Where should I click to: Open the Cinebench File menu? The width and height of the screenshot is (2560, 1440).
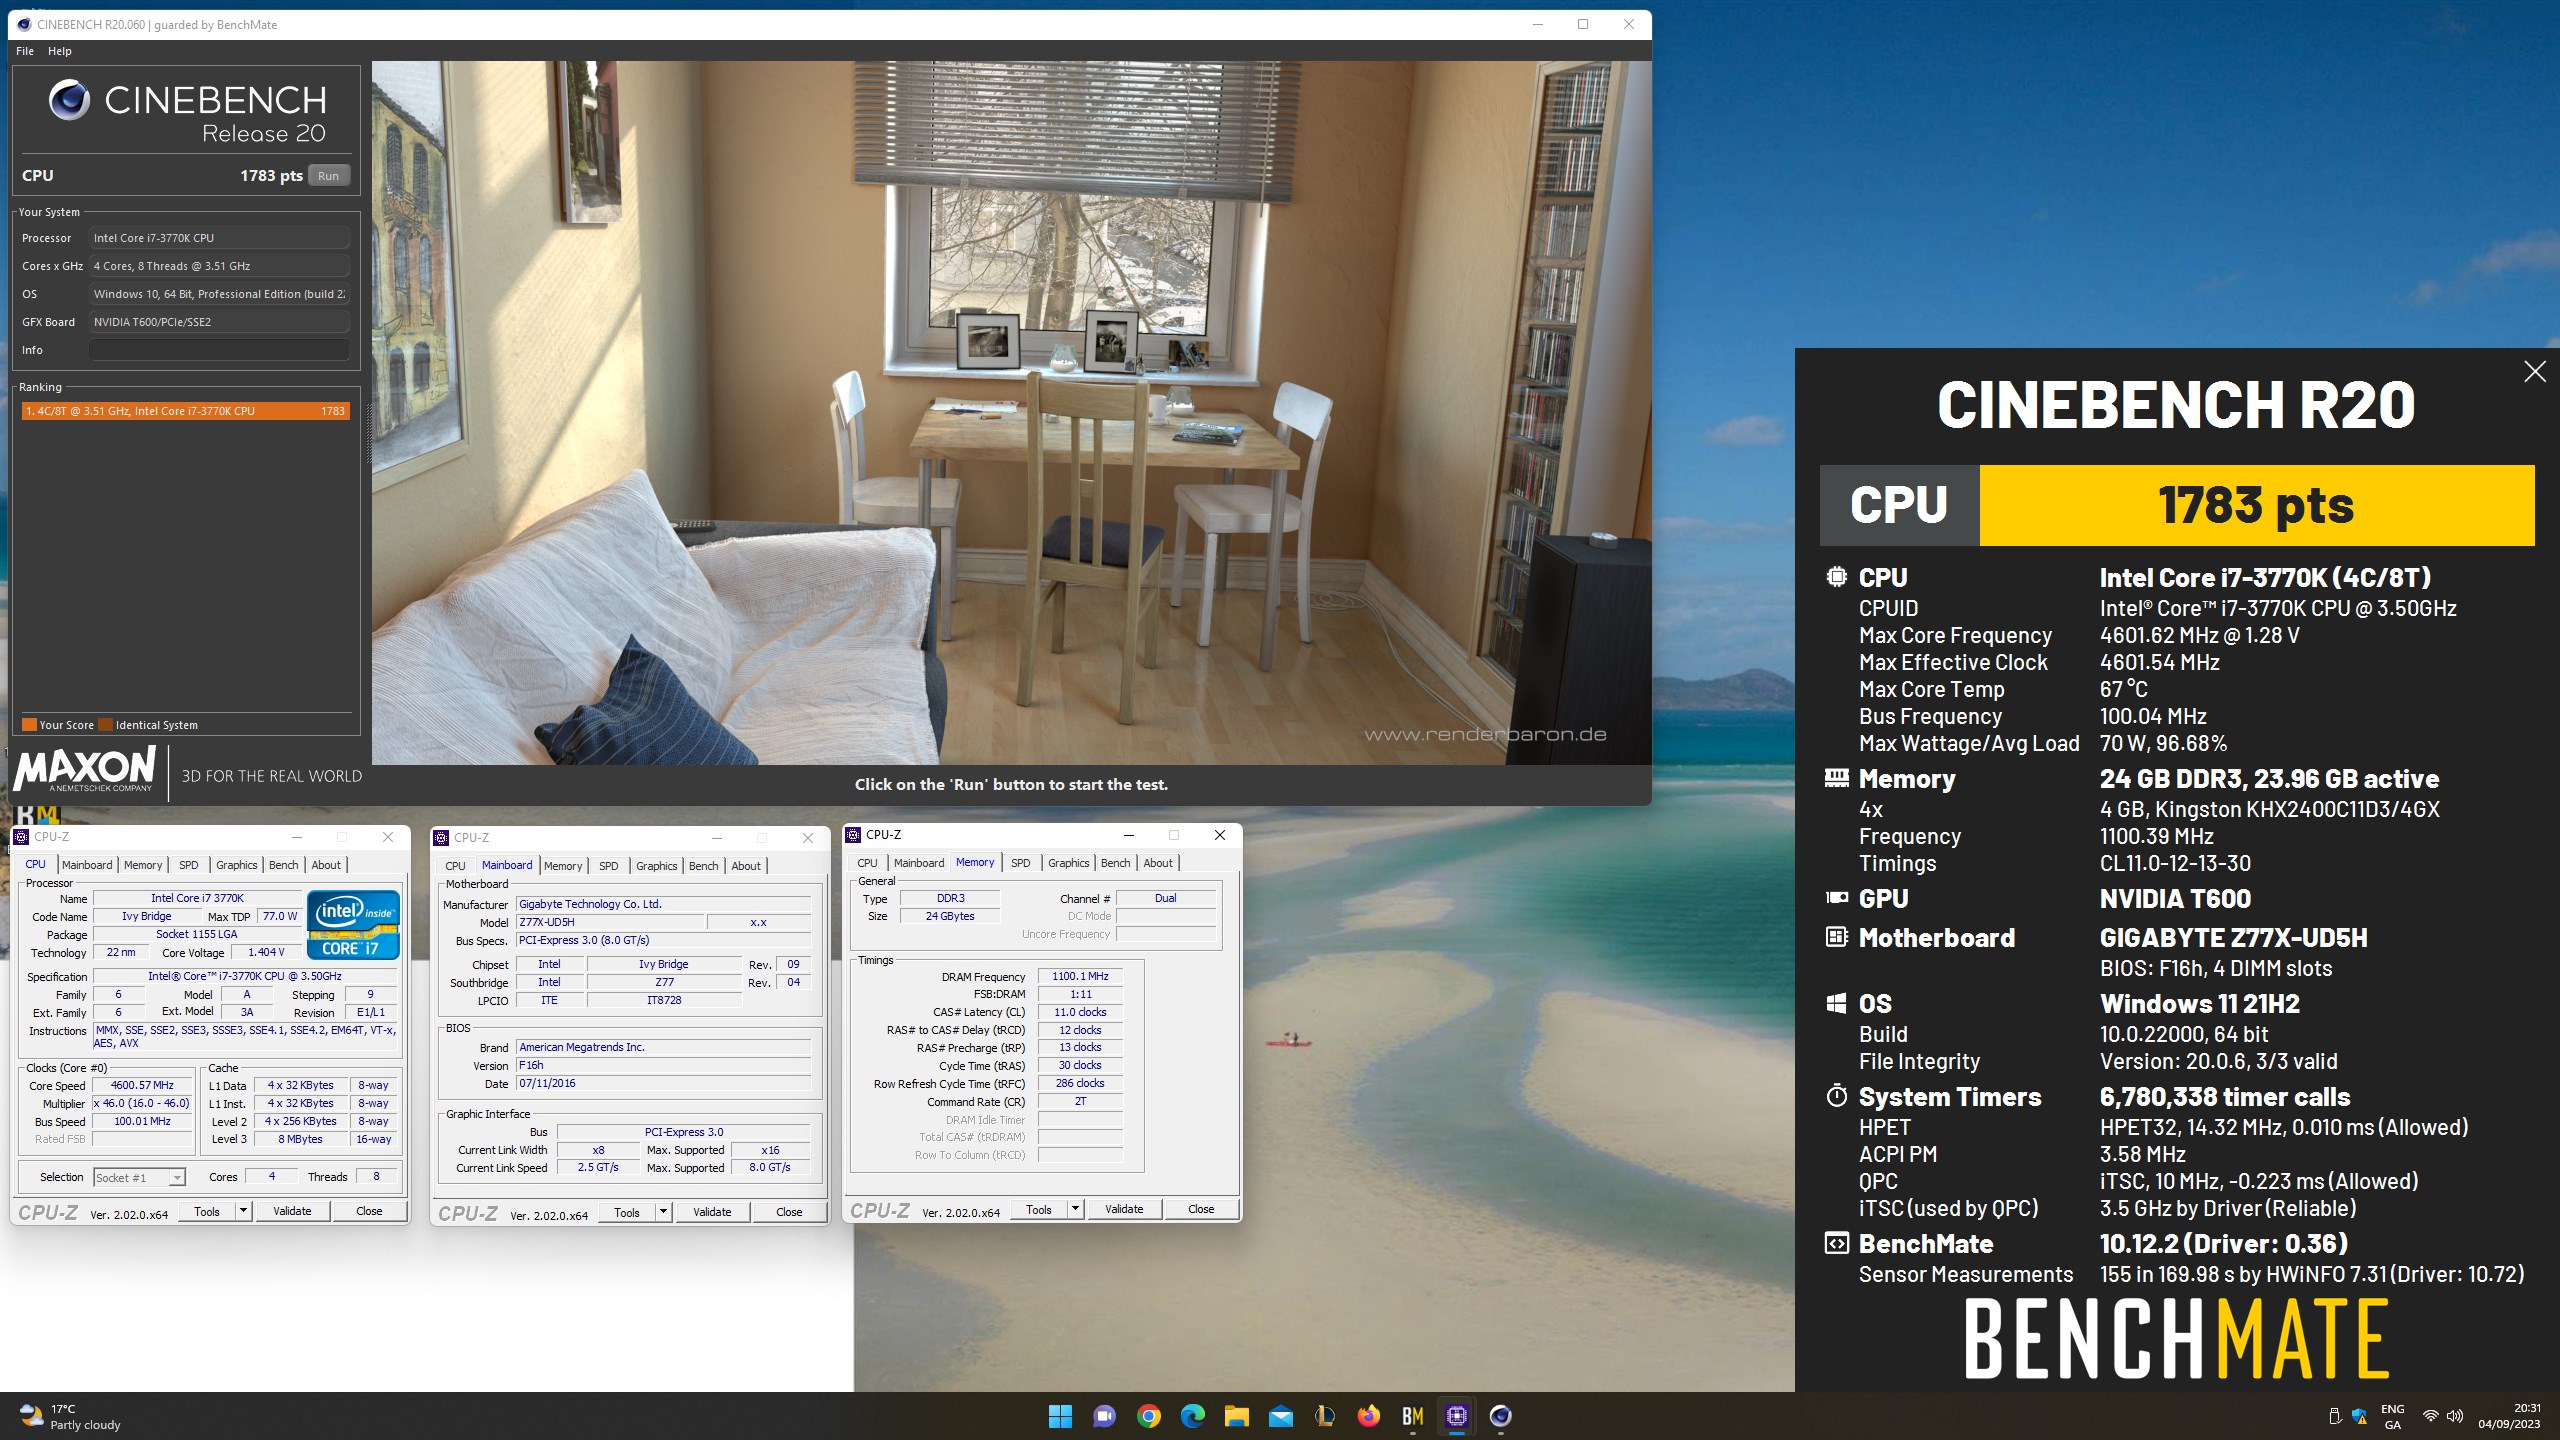coord(25,51)
